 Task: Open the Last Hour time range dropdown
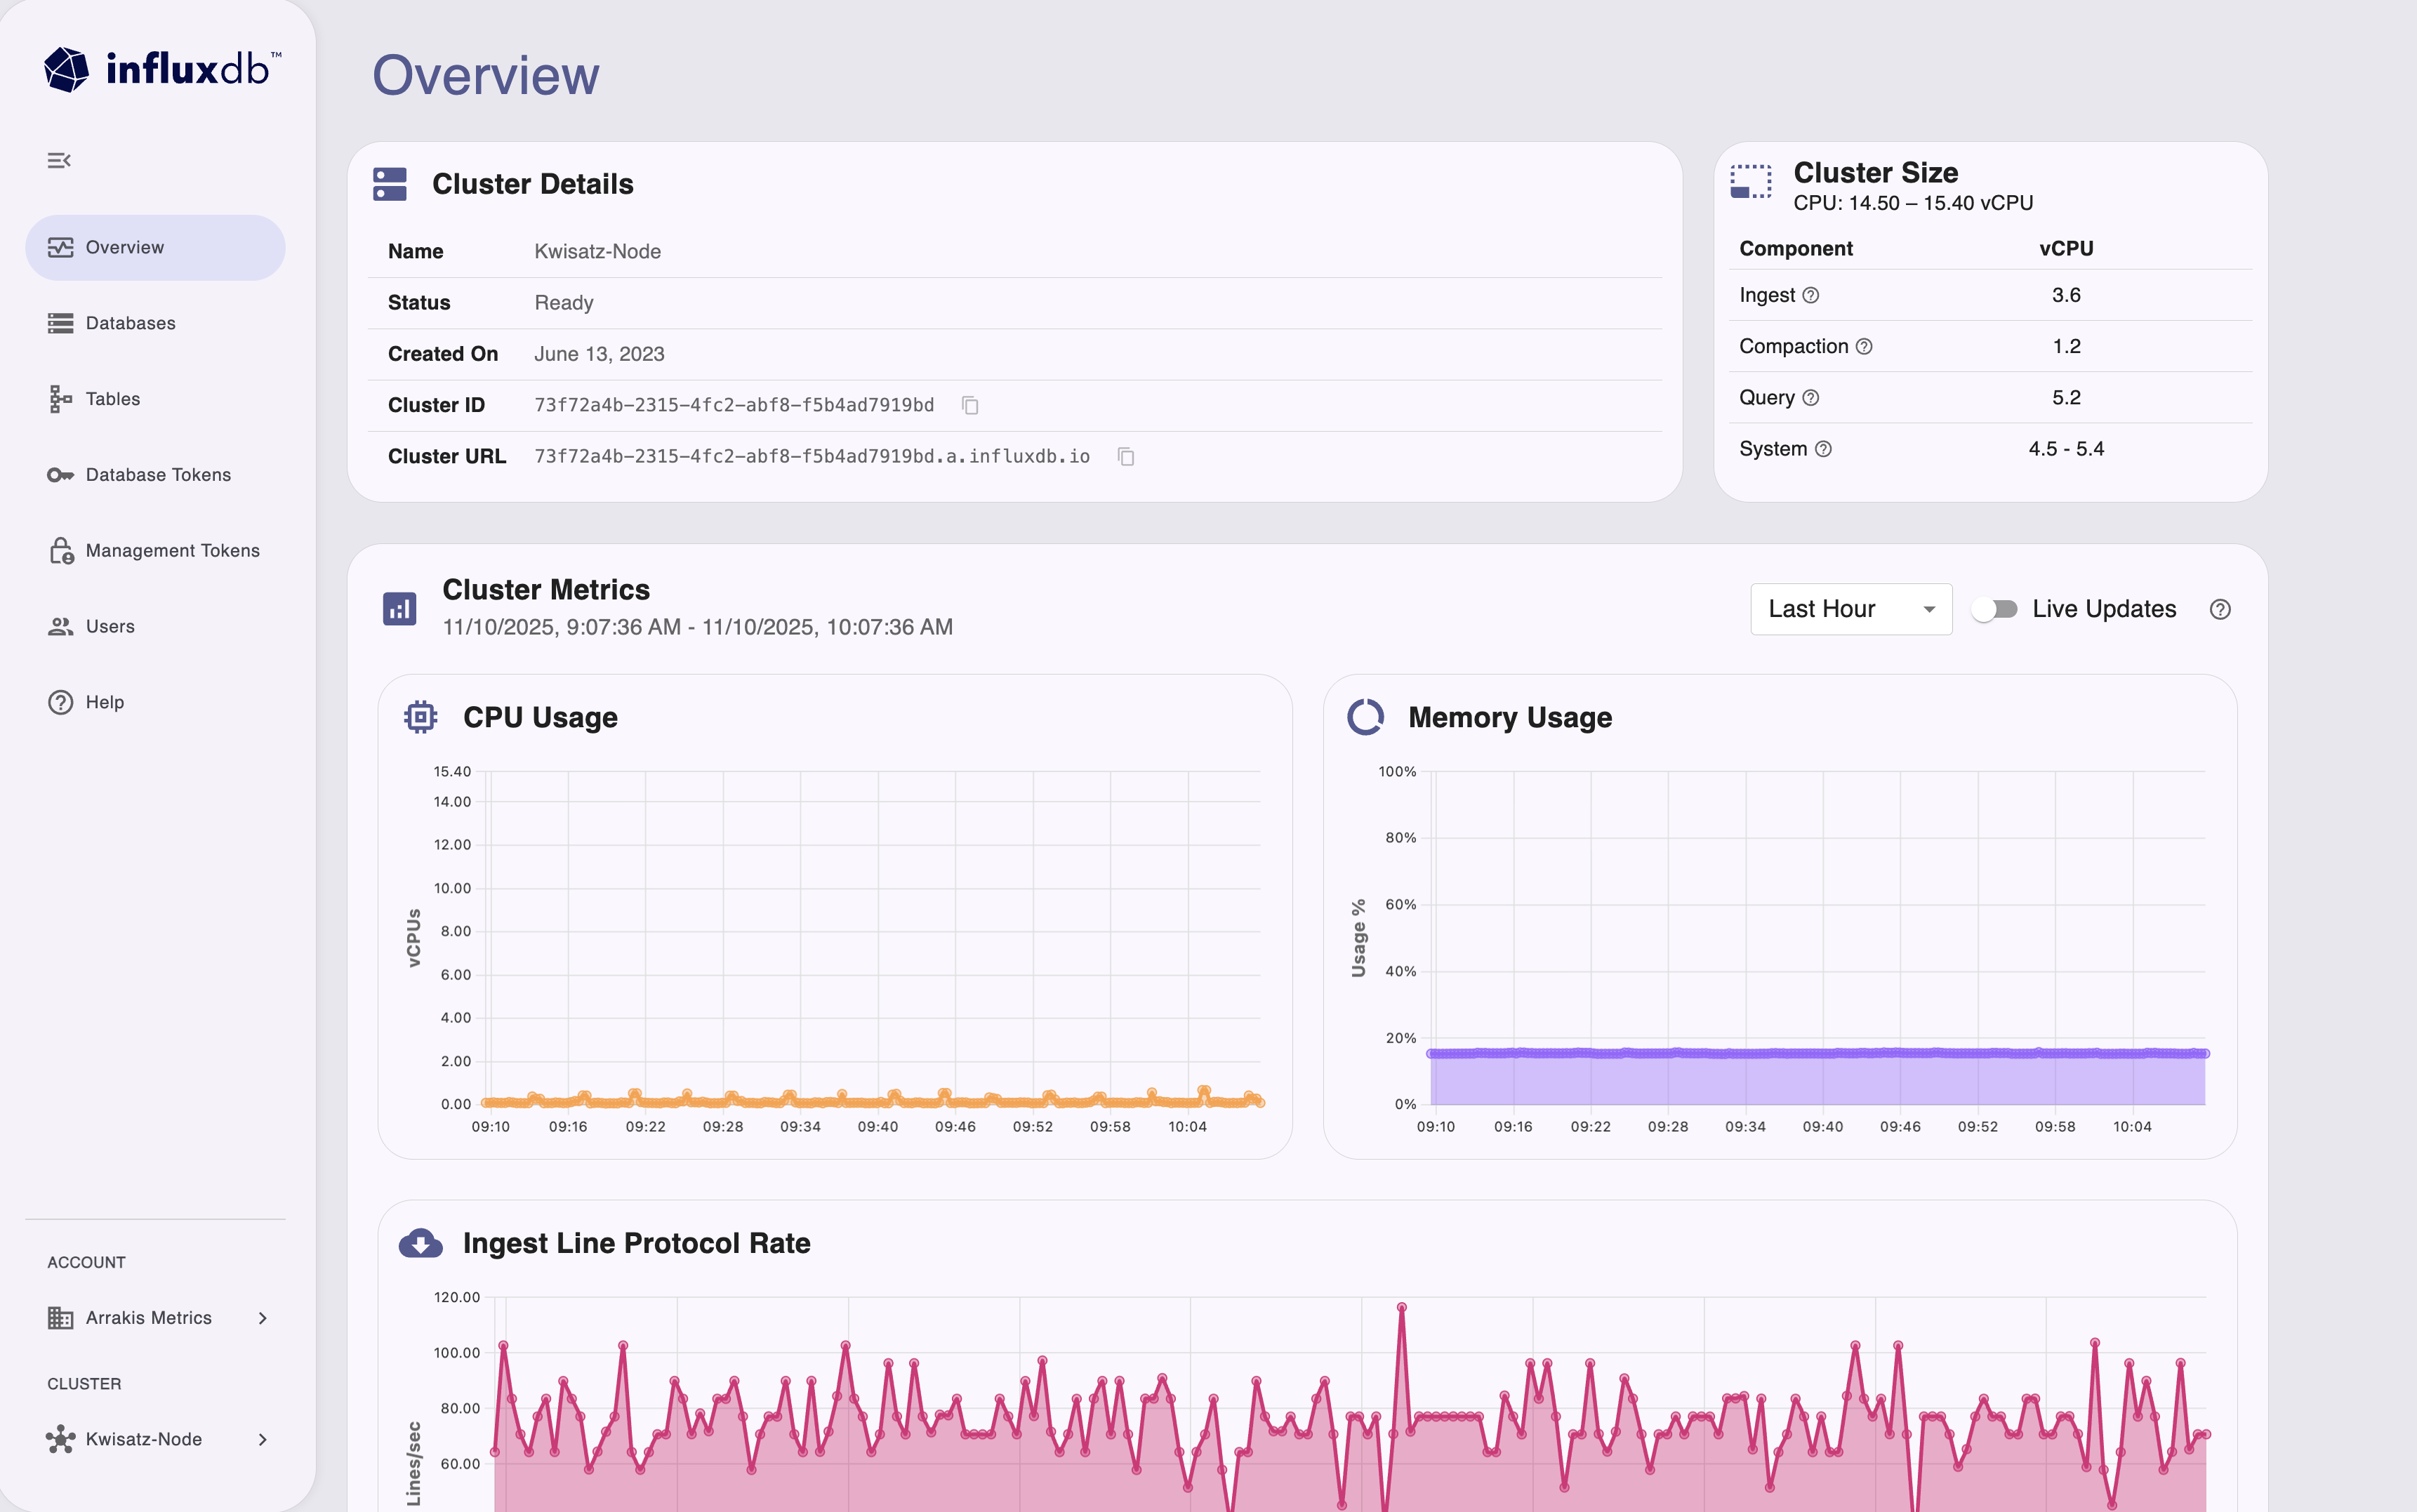[x=1850, y=608]
